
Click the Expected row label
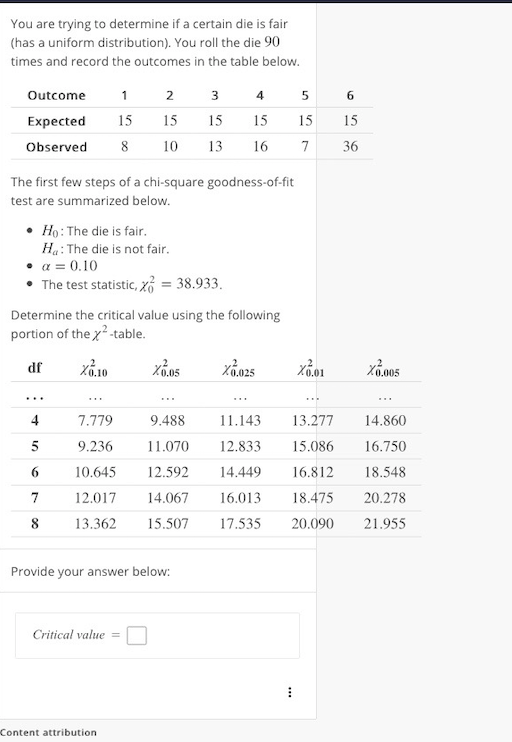(x=56, y=121)
